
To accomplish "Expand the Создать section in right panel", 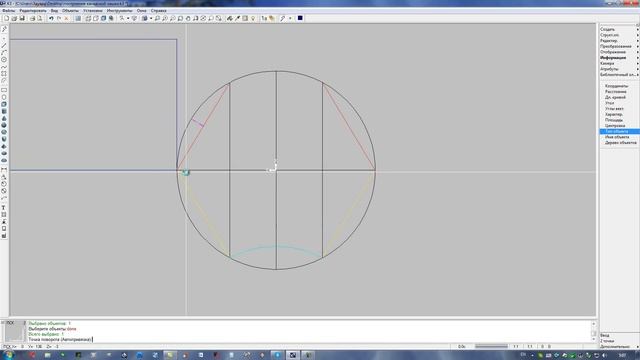I will point(619,29).
